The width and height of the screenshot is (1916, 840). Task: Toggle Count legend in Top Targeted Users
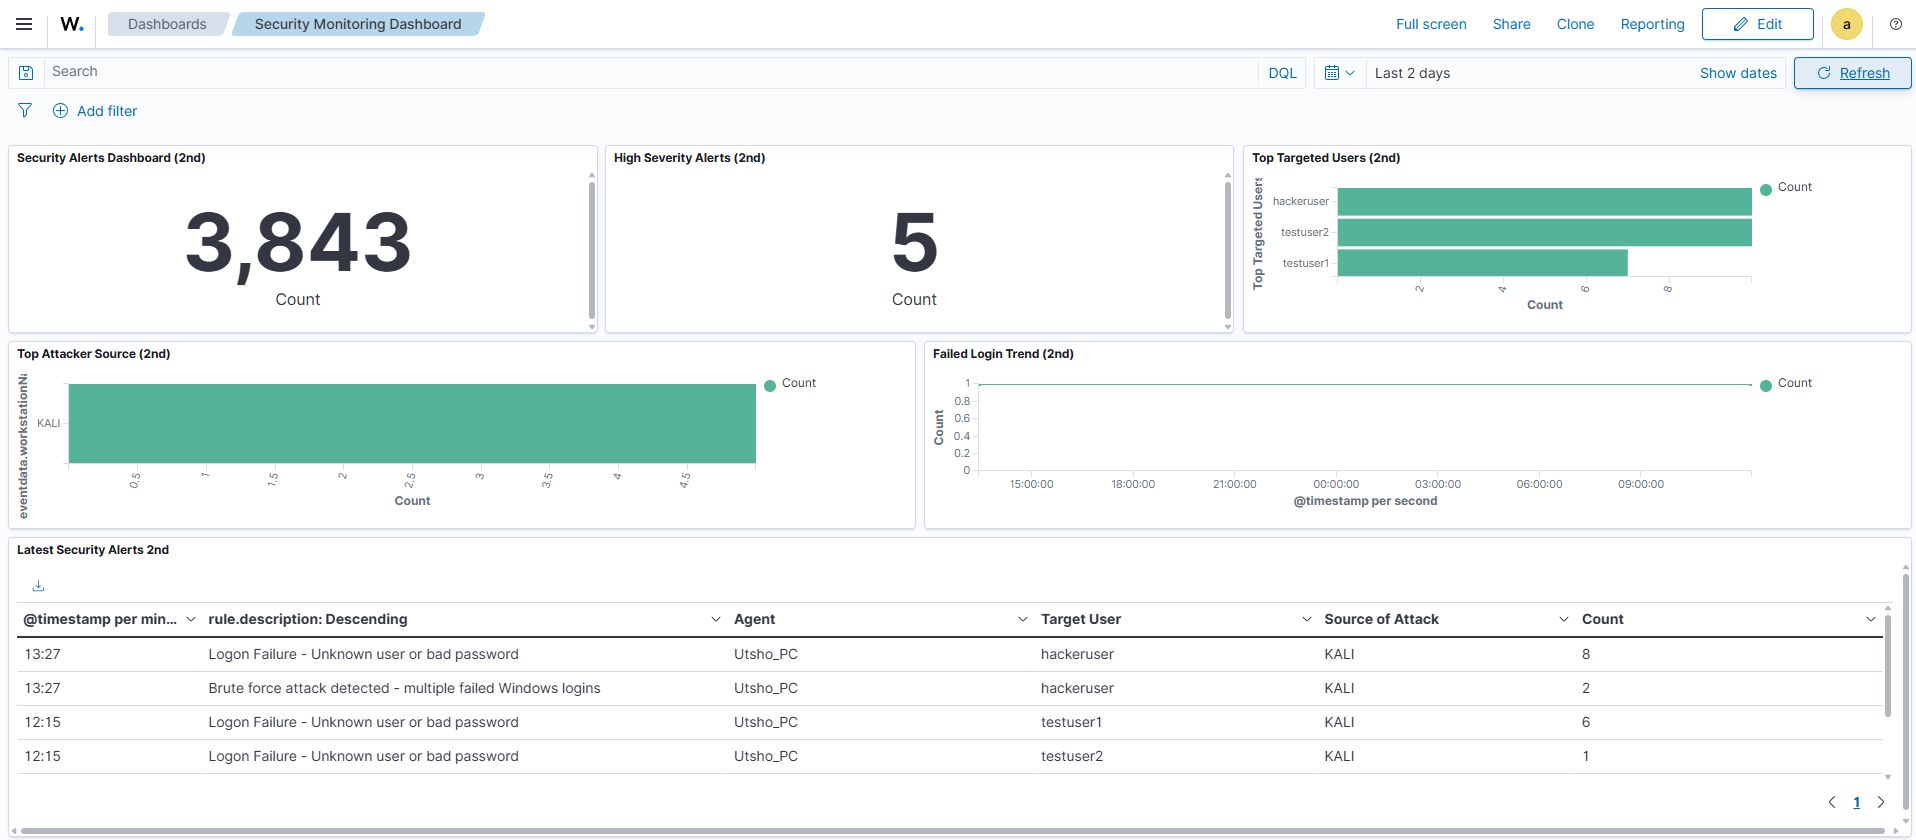pos(1793,188)
